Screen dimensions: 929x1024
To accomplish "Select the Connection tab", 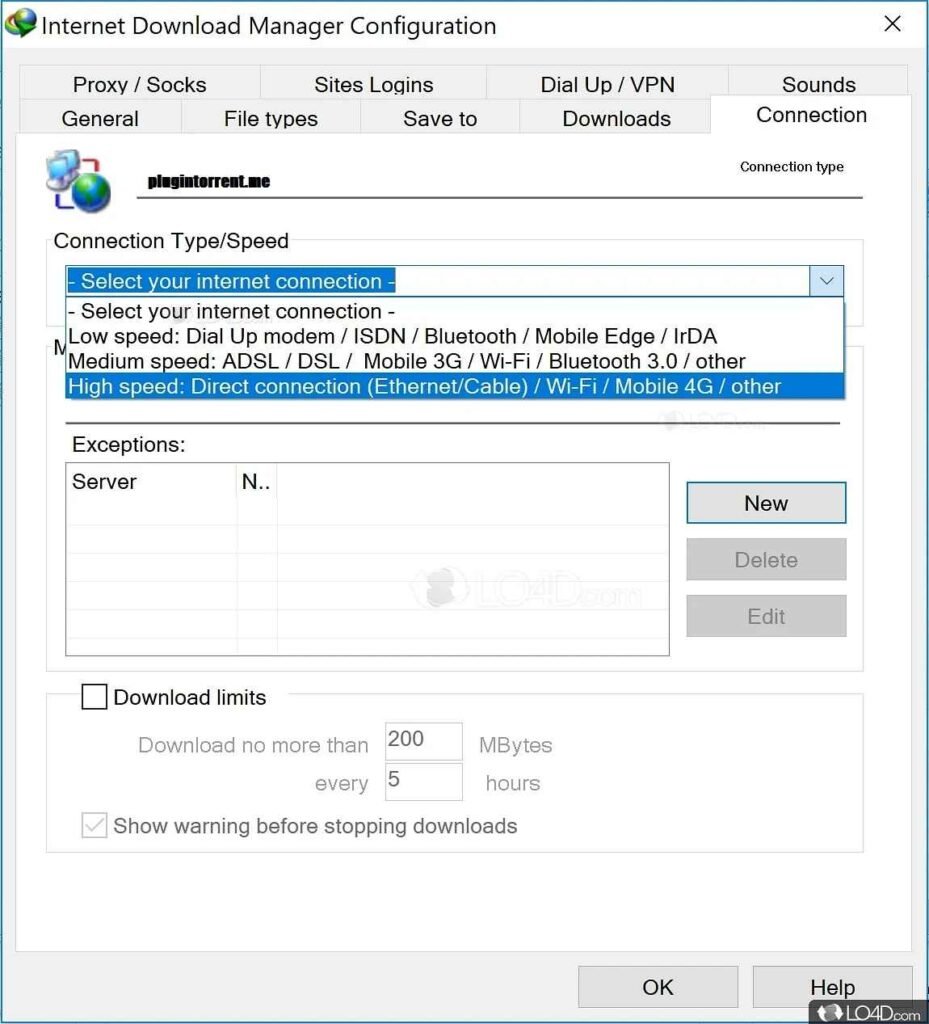I will coord(811,114).
